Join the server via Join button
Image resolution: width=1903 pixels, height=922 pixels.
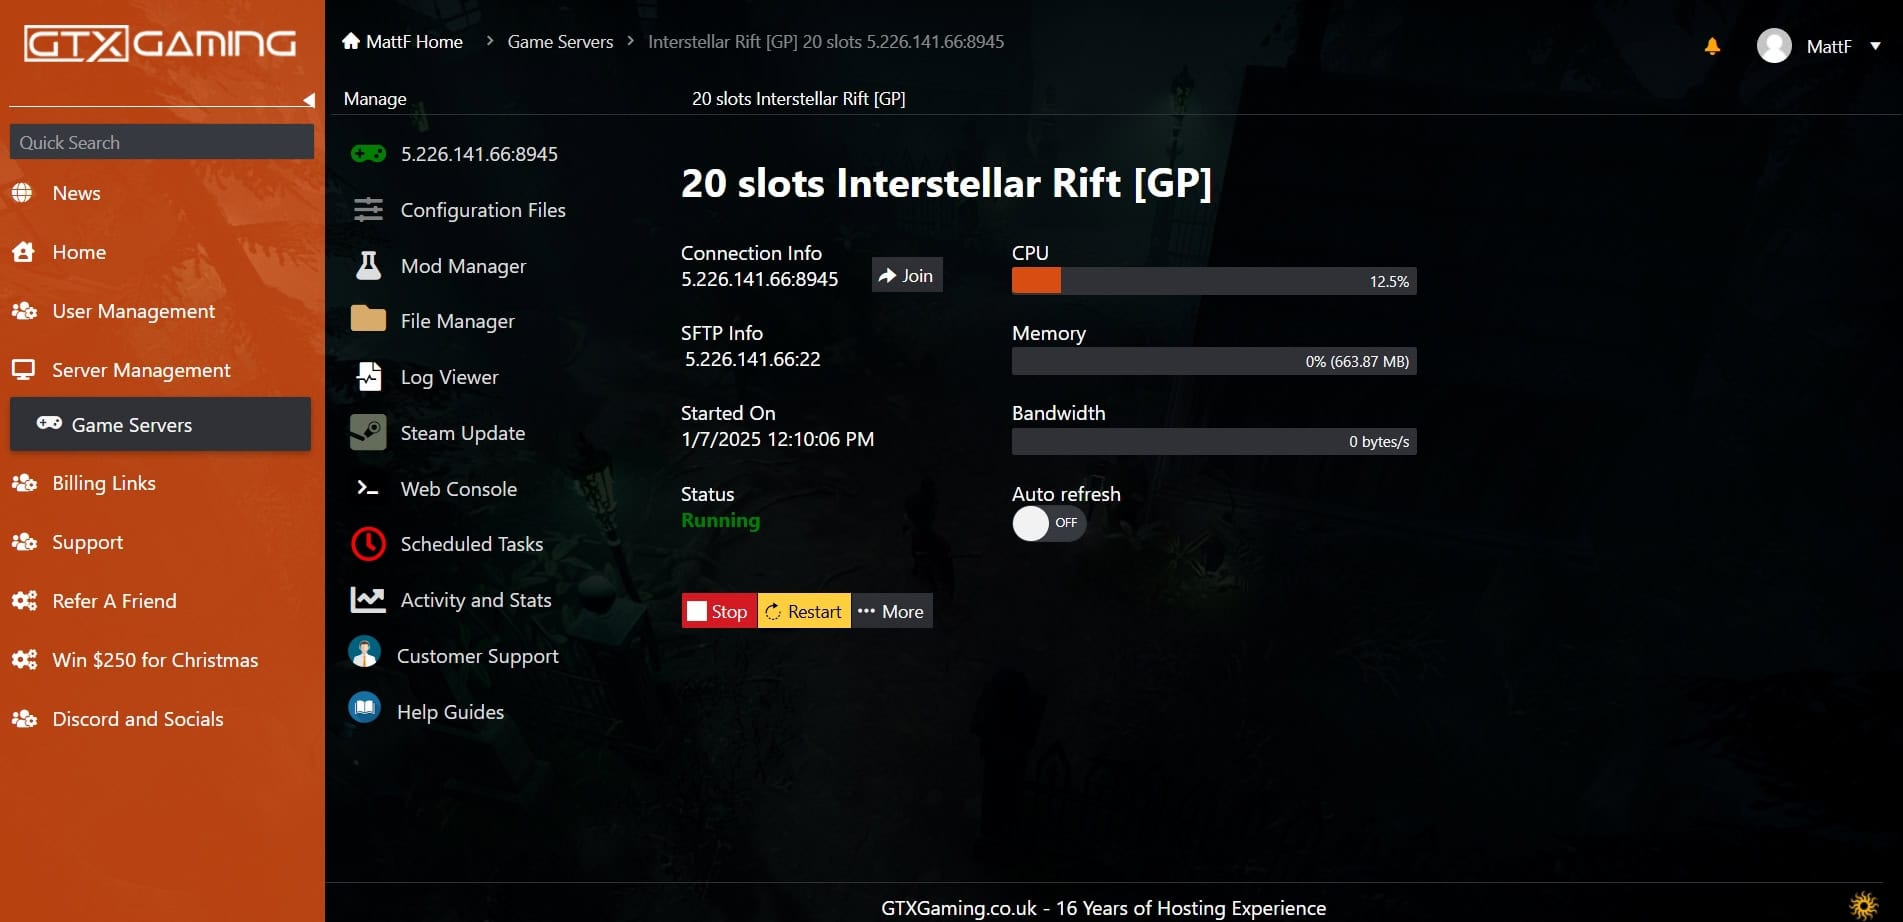pyautogui.click(x=906, y=276)
